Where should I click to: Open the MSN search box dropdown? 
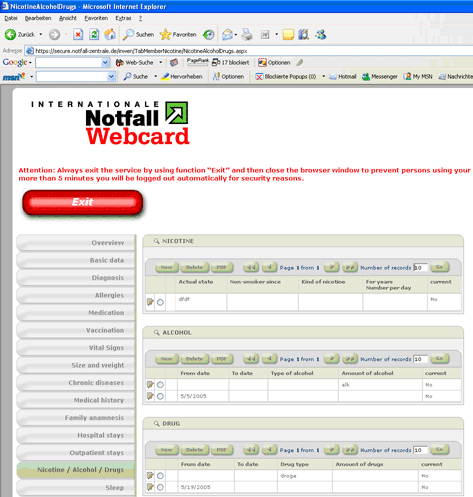click(x=111, y=77)
